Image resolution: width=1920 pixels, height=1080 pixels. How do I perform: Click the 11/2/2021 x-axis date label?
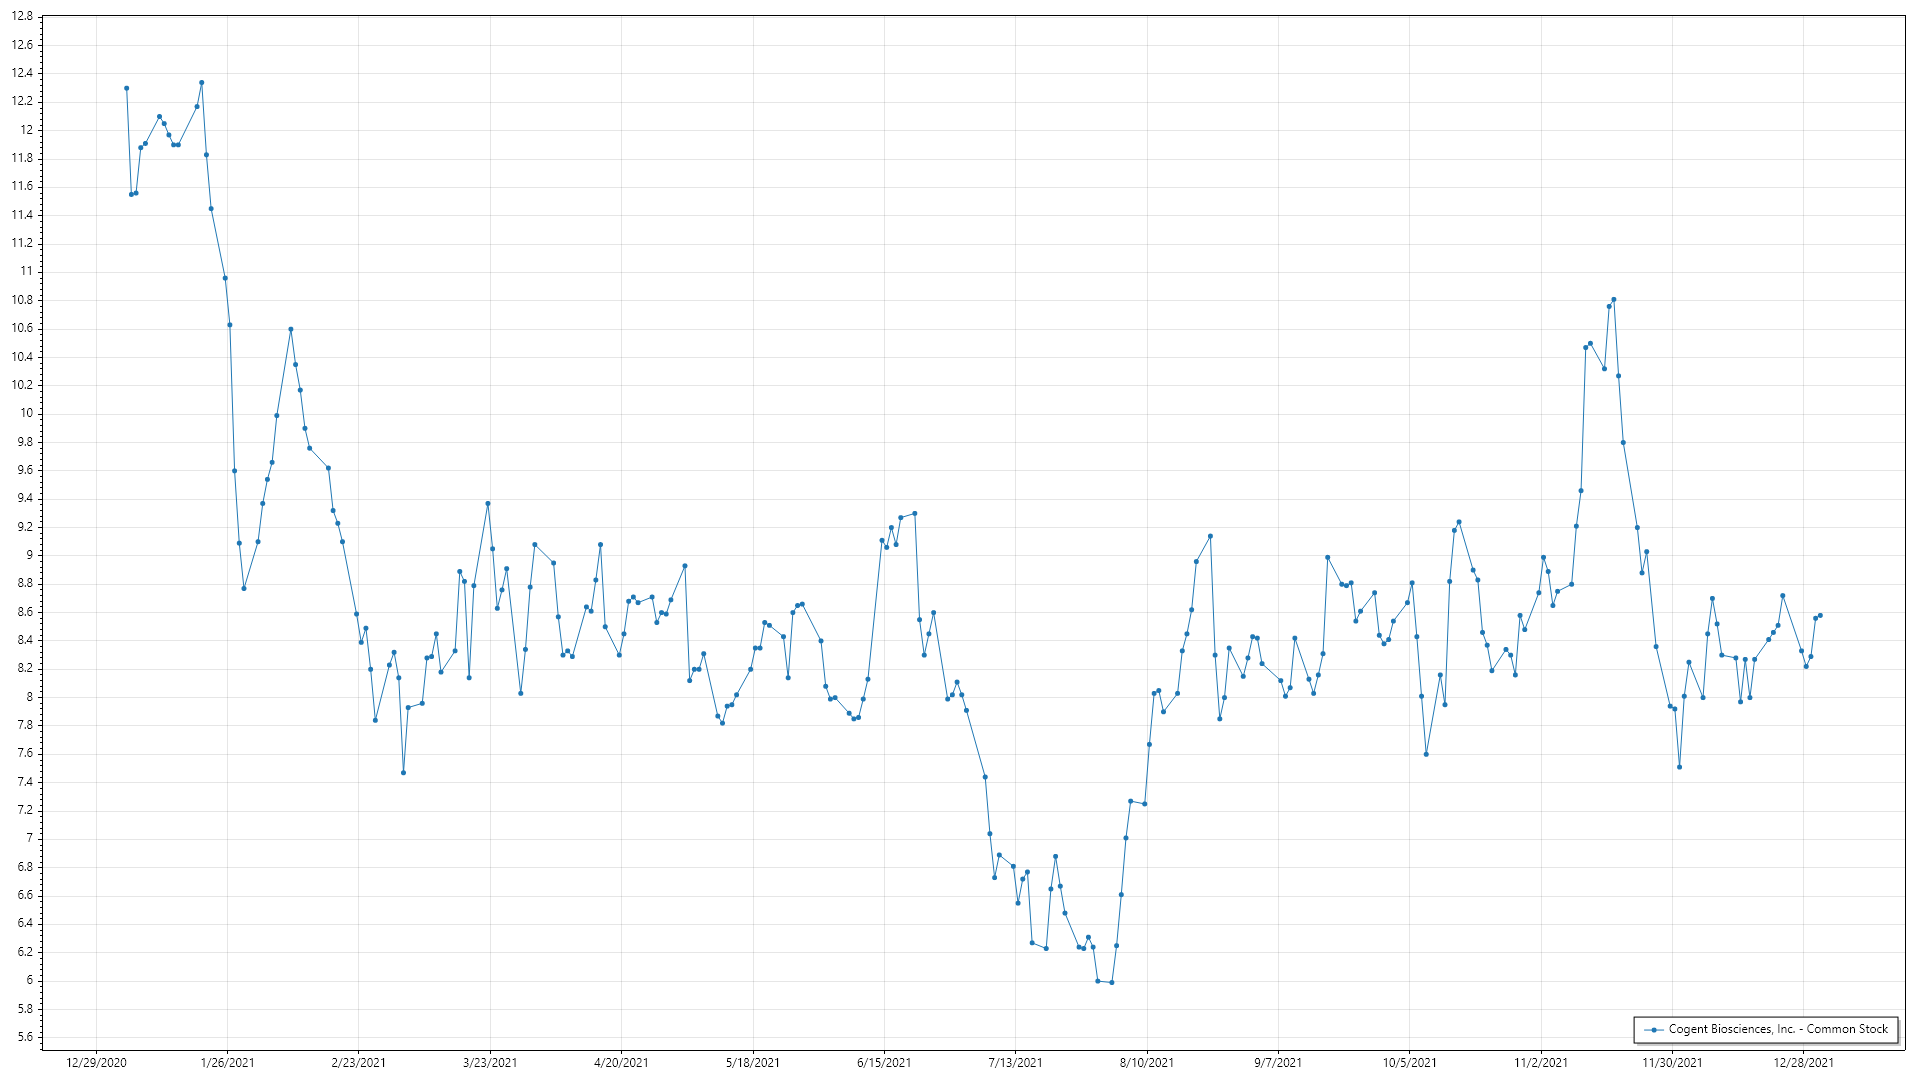point(1541,1062)
